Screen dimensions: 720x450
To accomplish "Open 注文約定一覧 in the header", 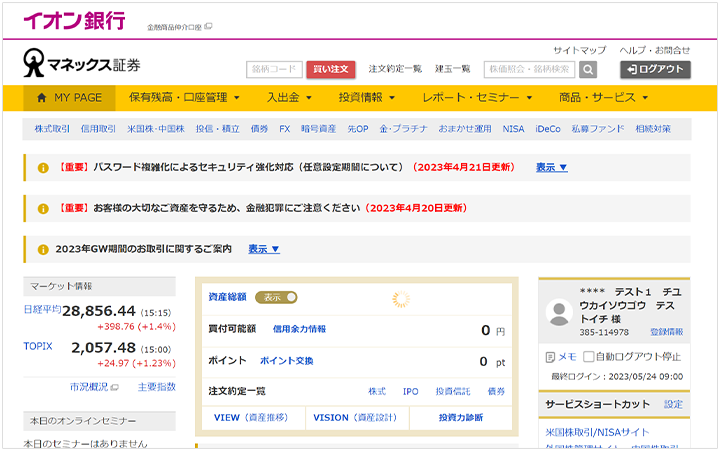I will pos(395,69).
